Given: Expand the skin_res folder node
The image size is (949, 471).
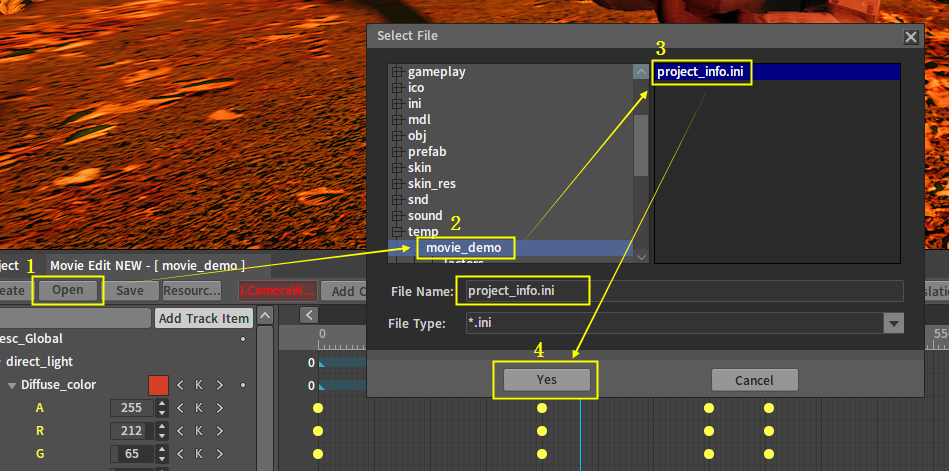Looking at the screenshot, I should point(398,184).
